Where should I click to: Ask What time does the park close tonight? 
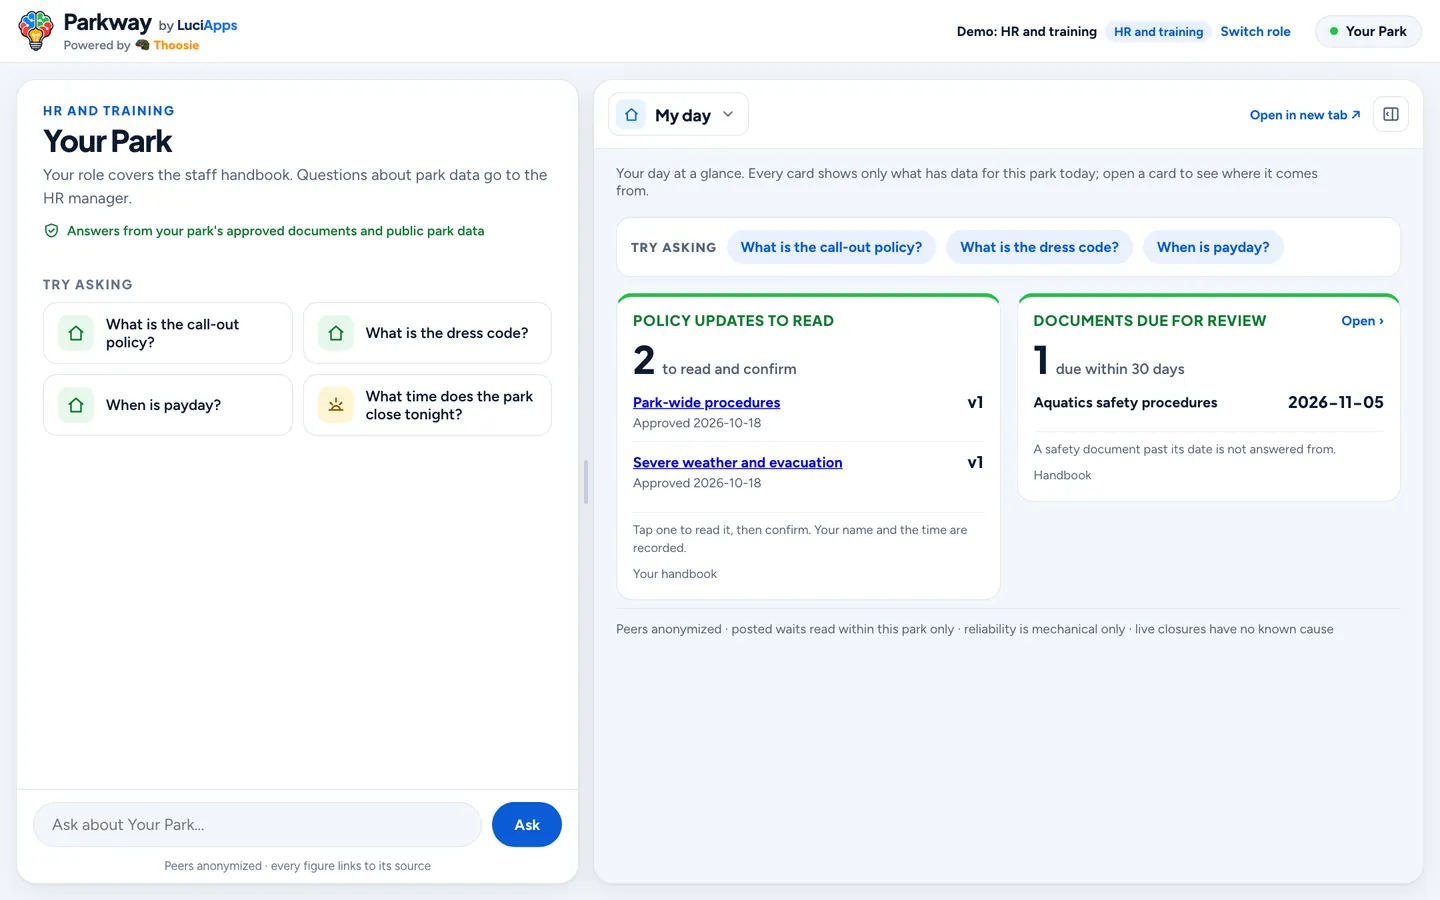(427, 405)
